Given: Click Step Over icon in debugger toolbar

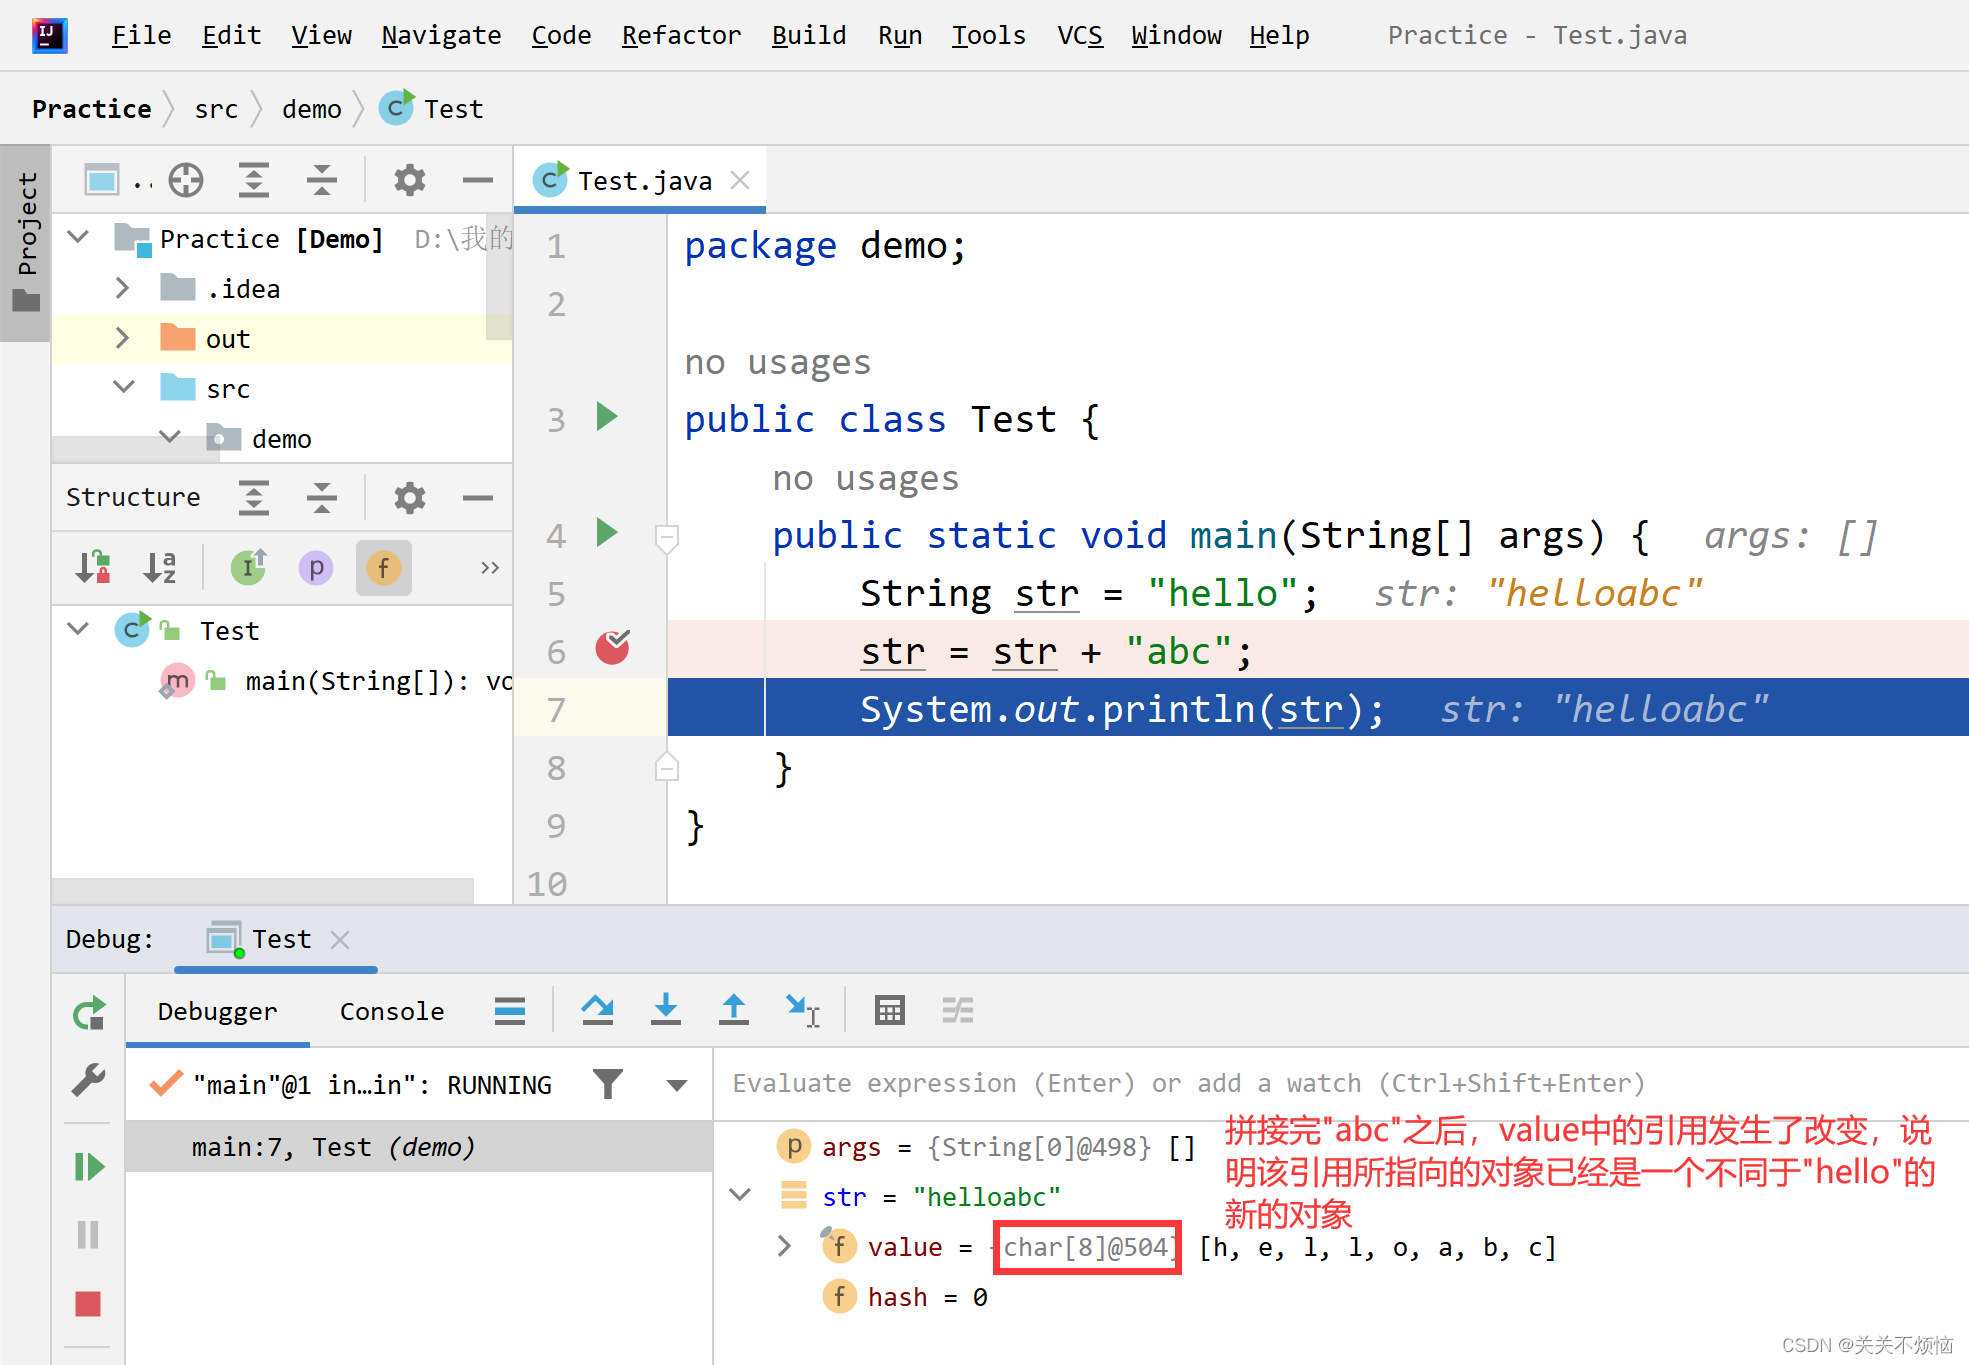Looking at the screenshot, I should click(597, 1010).
